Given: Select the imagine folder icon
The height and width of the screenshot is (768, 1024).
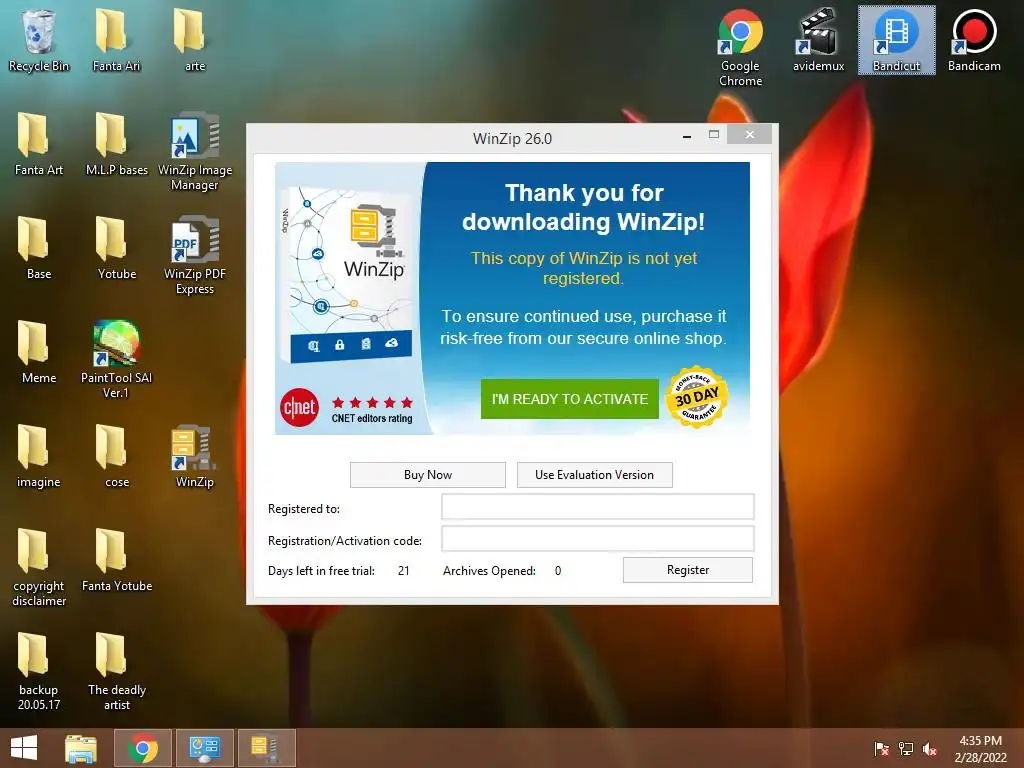Looking at the screenshot, I should click(x=39, y=456).
